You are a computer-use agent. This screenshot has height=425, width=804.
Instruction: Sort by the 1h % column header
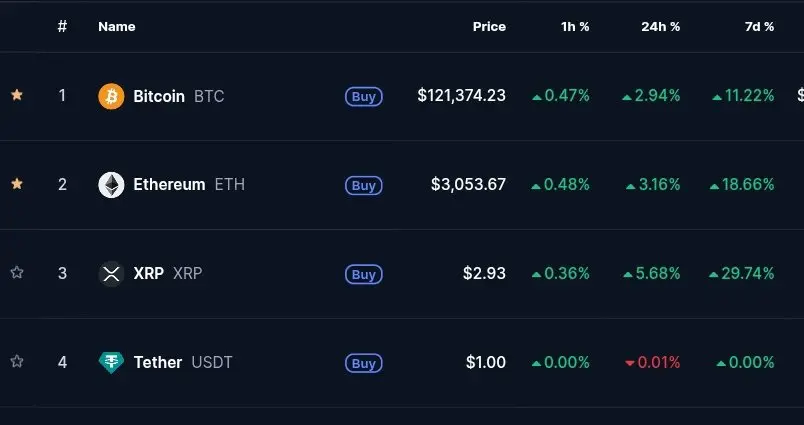coord(575,27)
